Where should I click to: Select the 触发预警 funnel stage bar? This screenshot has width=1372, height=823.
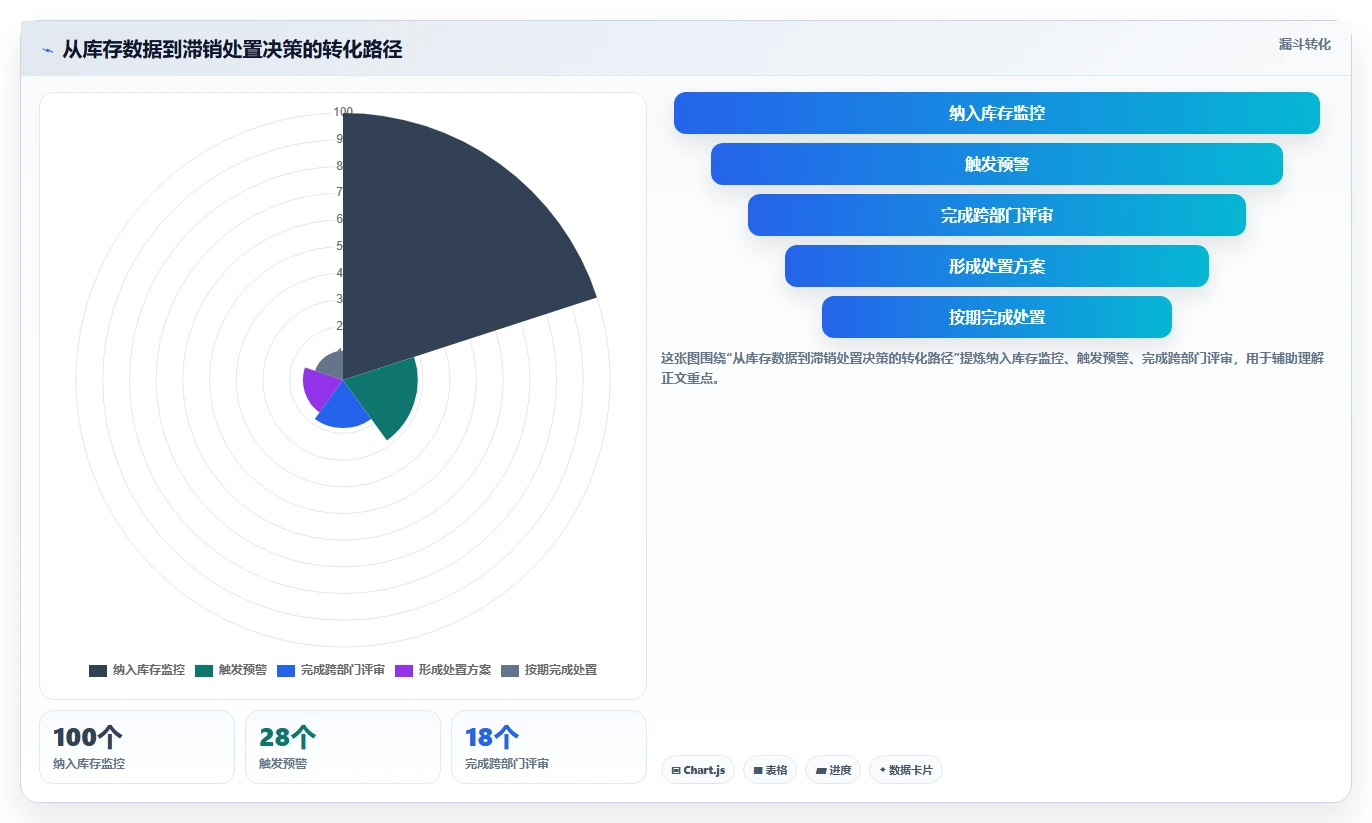coord(997,164)
